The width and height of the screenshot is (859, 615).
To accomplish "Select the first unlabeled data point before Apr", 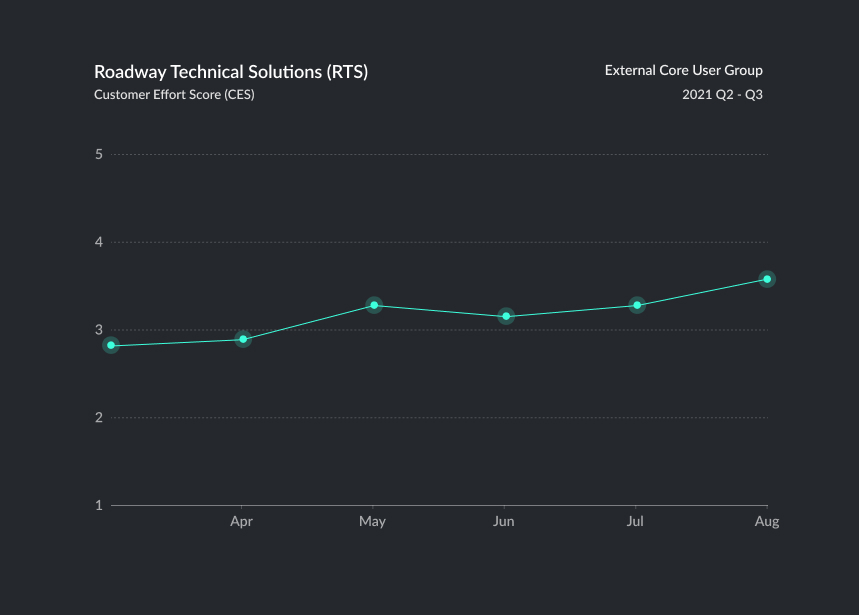I will 111,345.
